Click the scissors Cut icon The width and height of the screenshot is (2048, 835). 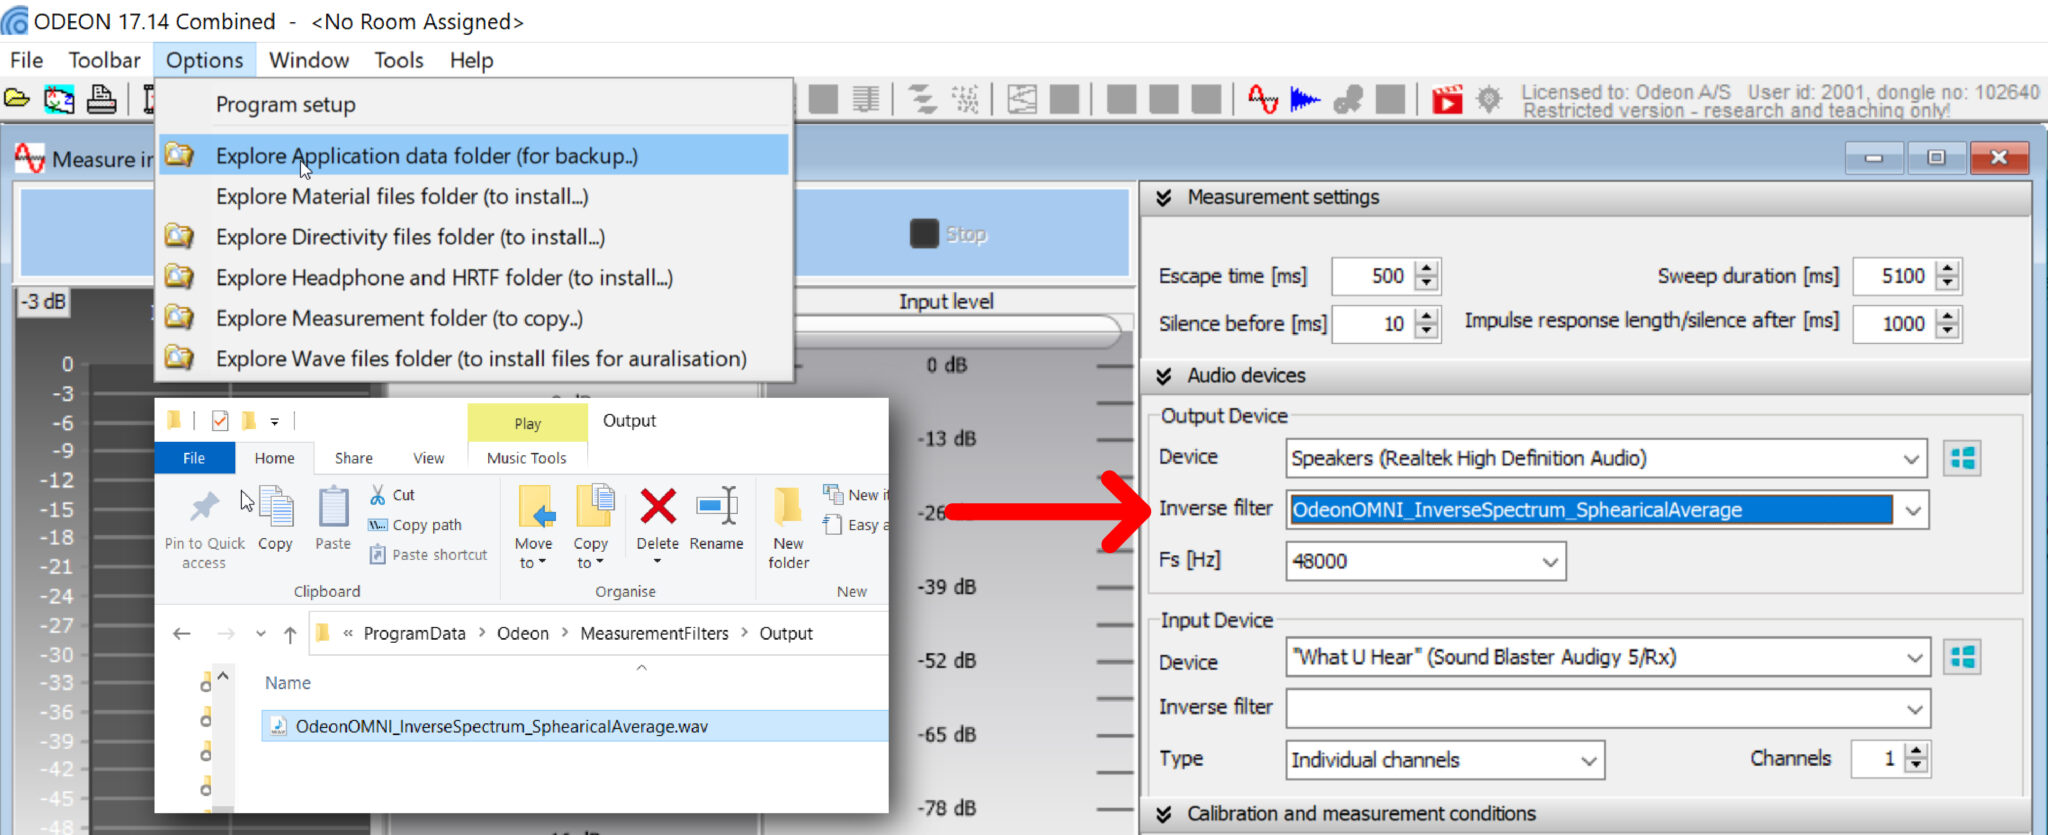pos(378,495)
